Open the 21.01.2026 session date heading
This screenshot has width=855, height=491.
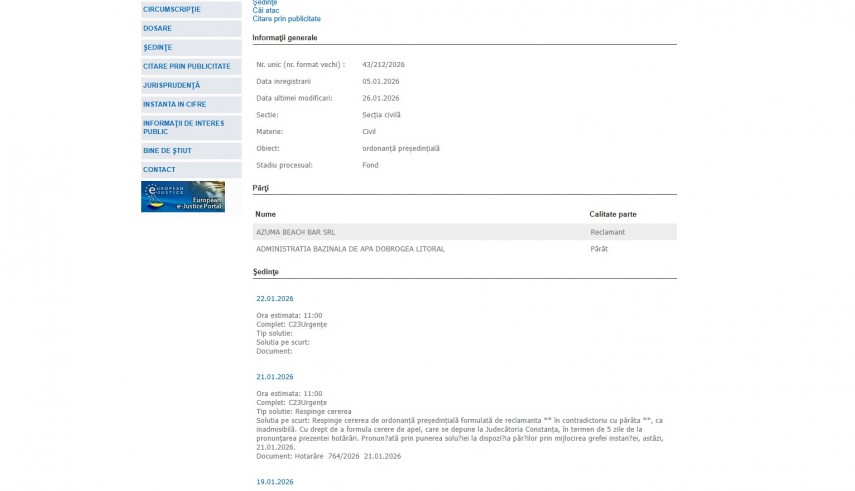275,377
